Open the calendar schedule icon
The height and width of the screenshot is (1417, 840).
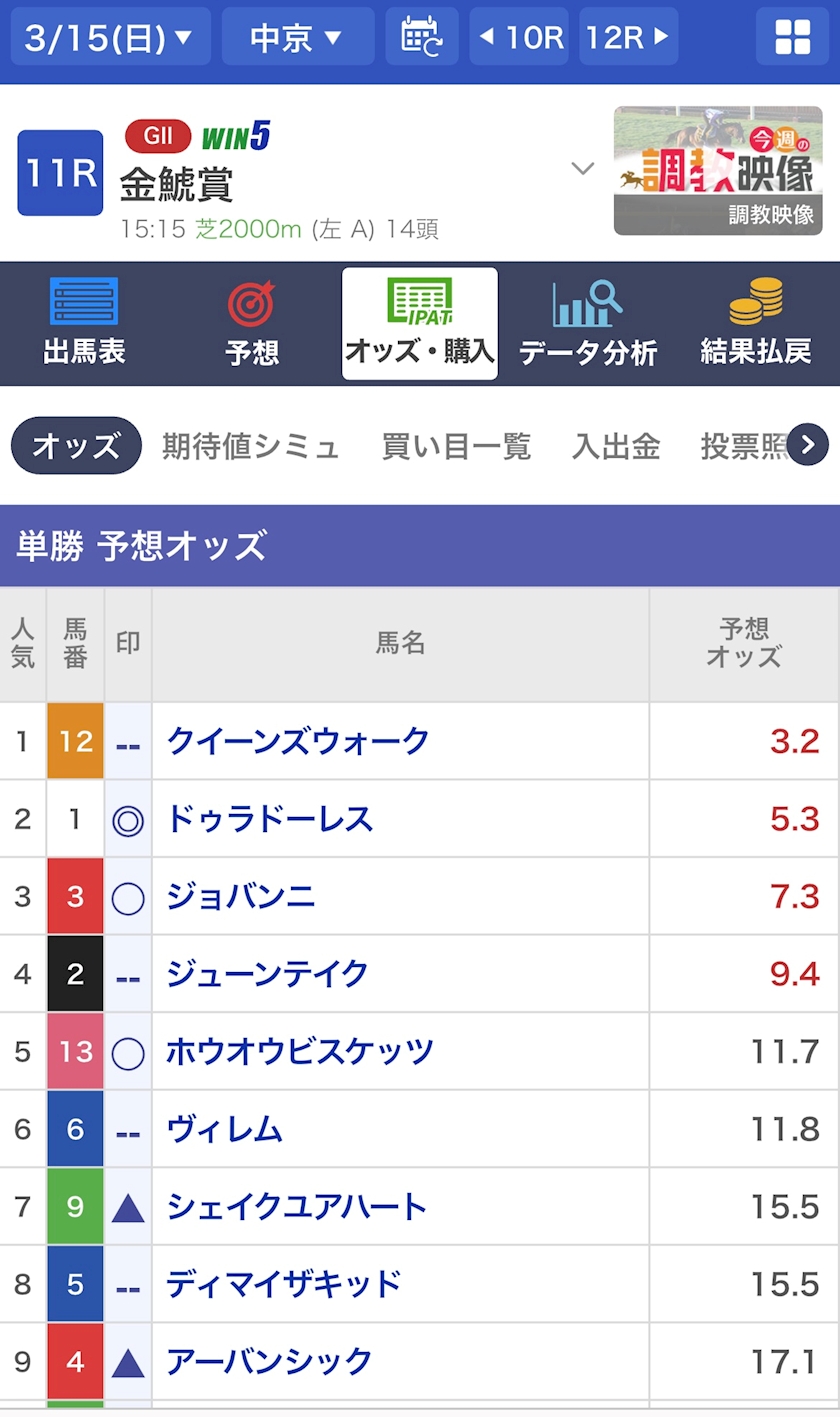pyautogui.click(x=421, y=37)
